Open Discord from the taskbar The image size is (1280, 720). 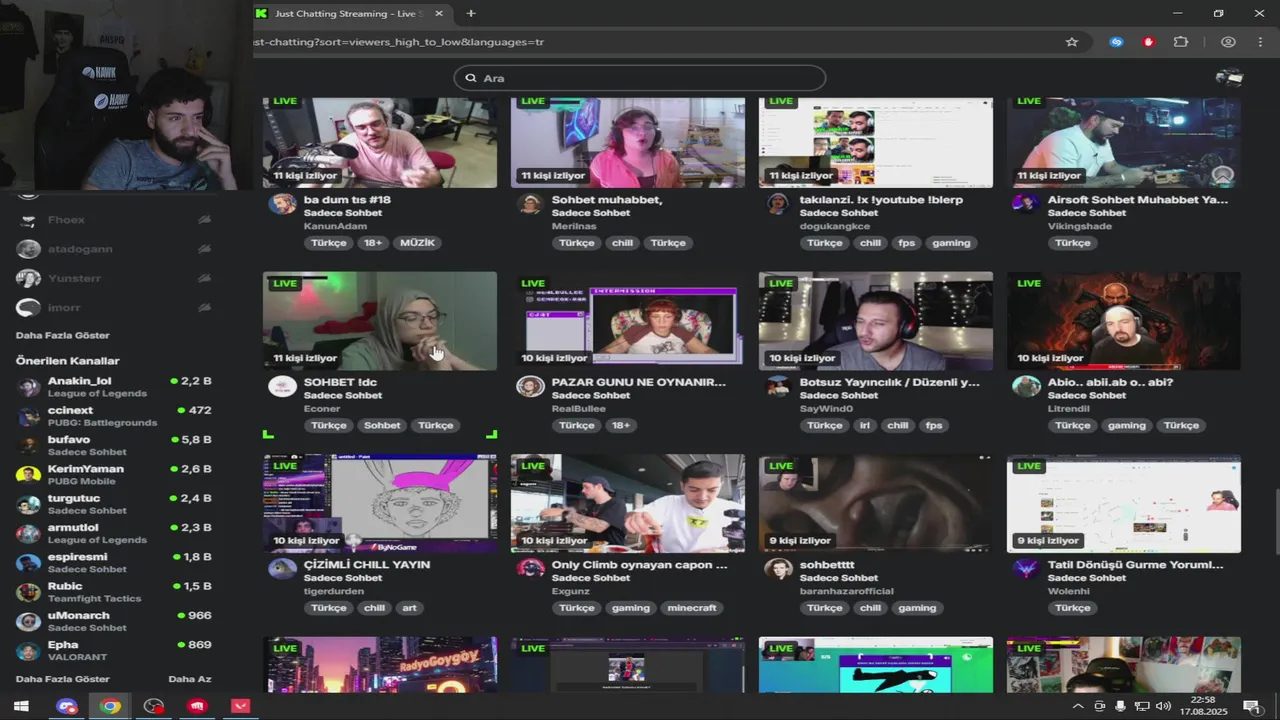pyautogui.click(x=67, y=706)
